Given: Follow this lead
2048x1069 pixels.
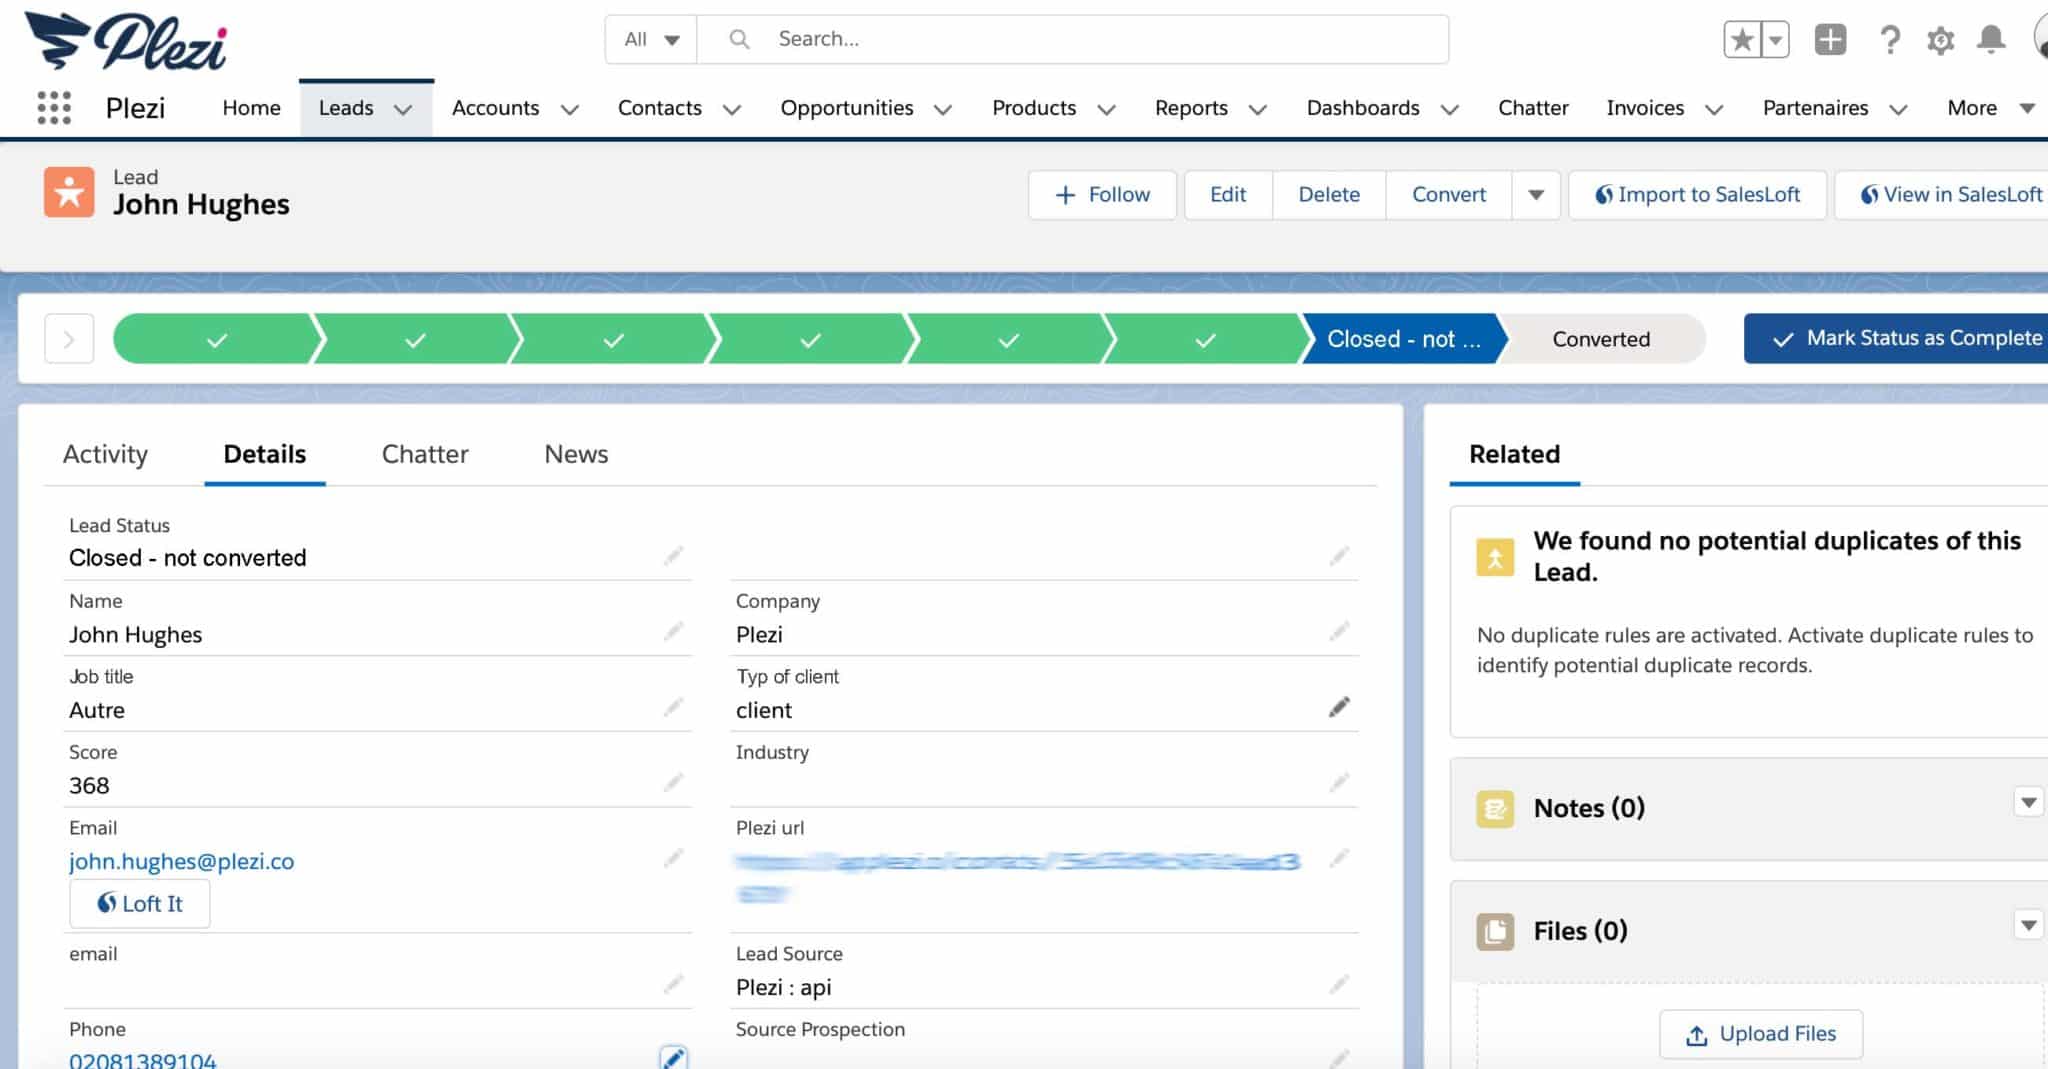Looking at the screenshot, I should click(x=1102, y=195).
